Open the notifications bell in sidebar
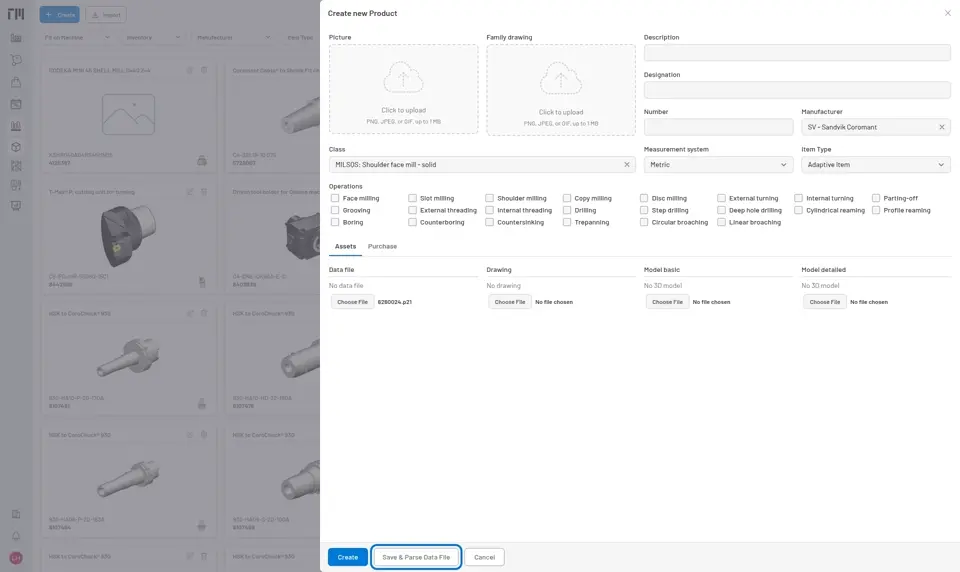Viewport: 960px width, 572px height. click(16, 536)
